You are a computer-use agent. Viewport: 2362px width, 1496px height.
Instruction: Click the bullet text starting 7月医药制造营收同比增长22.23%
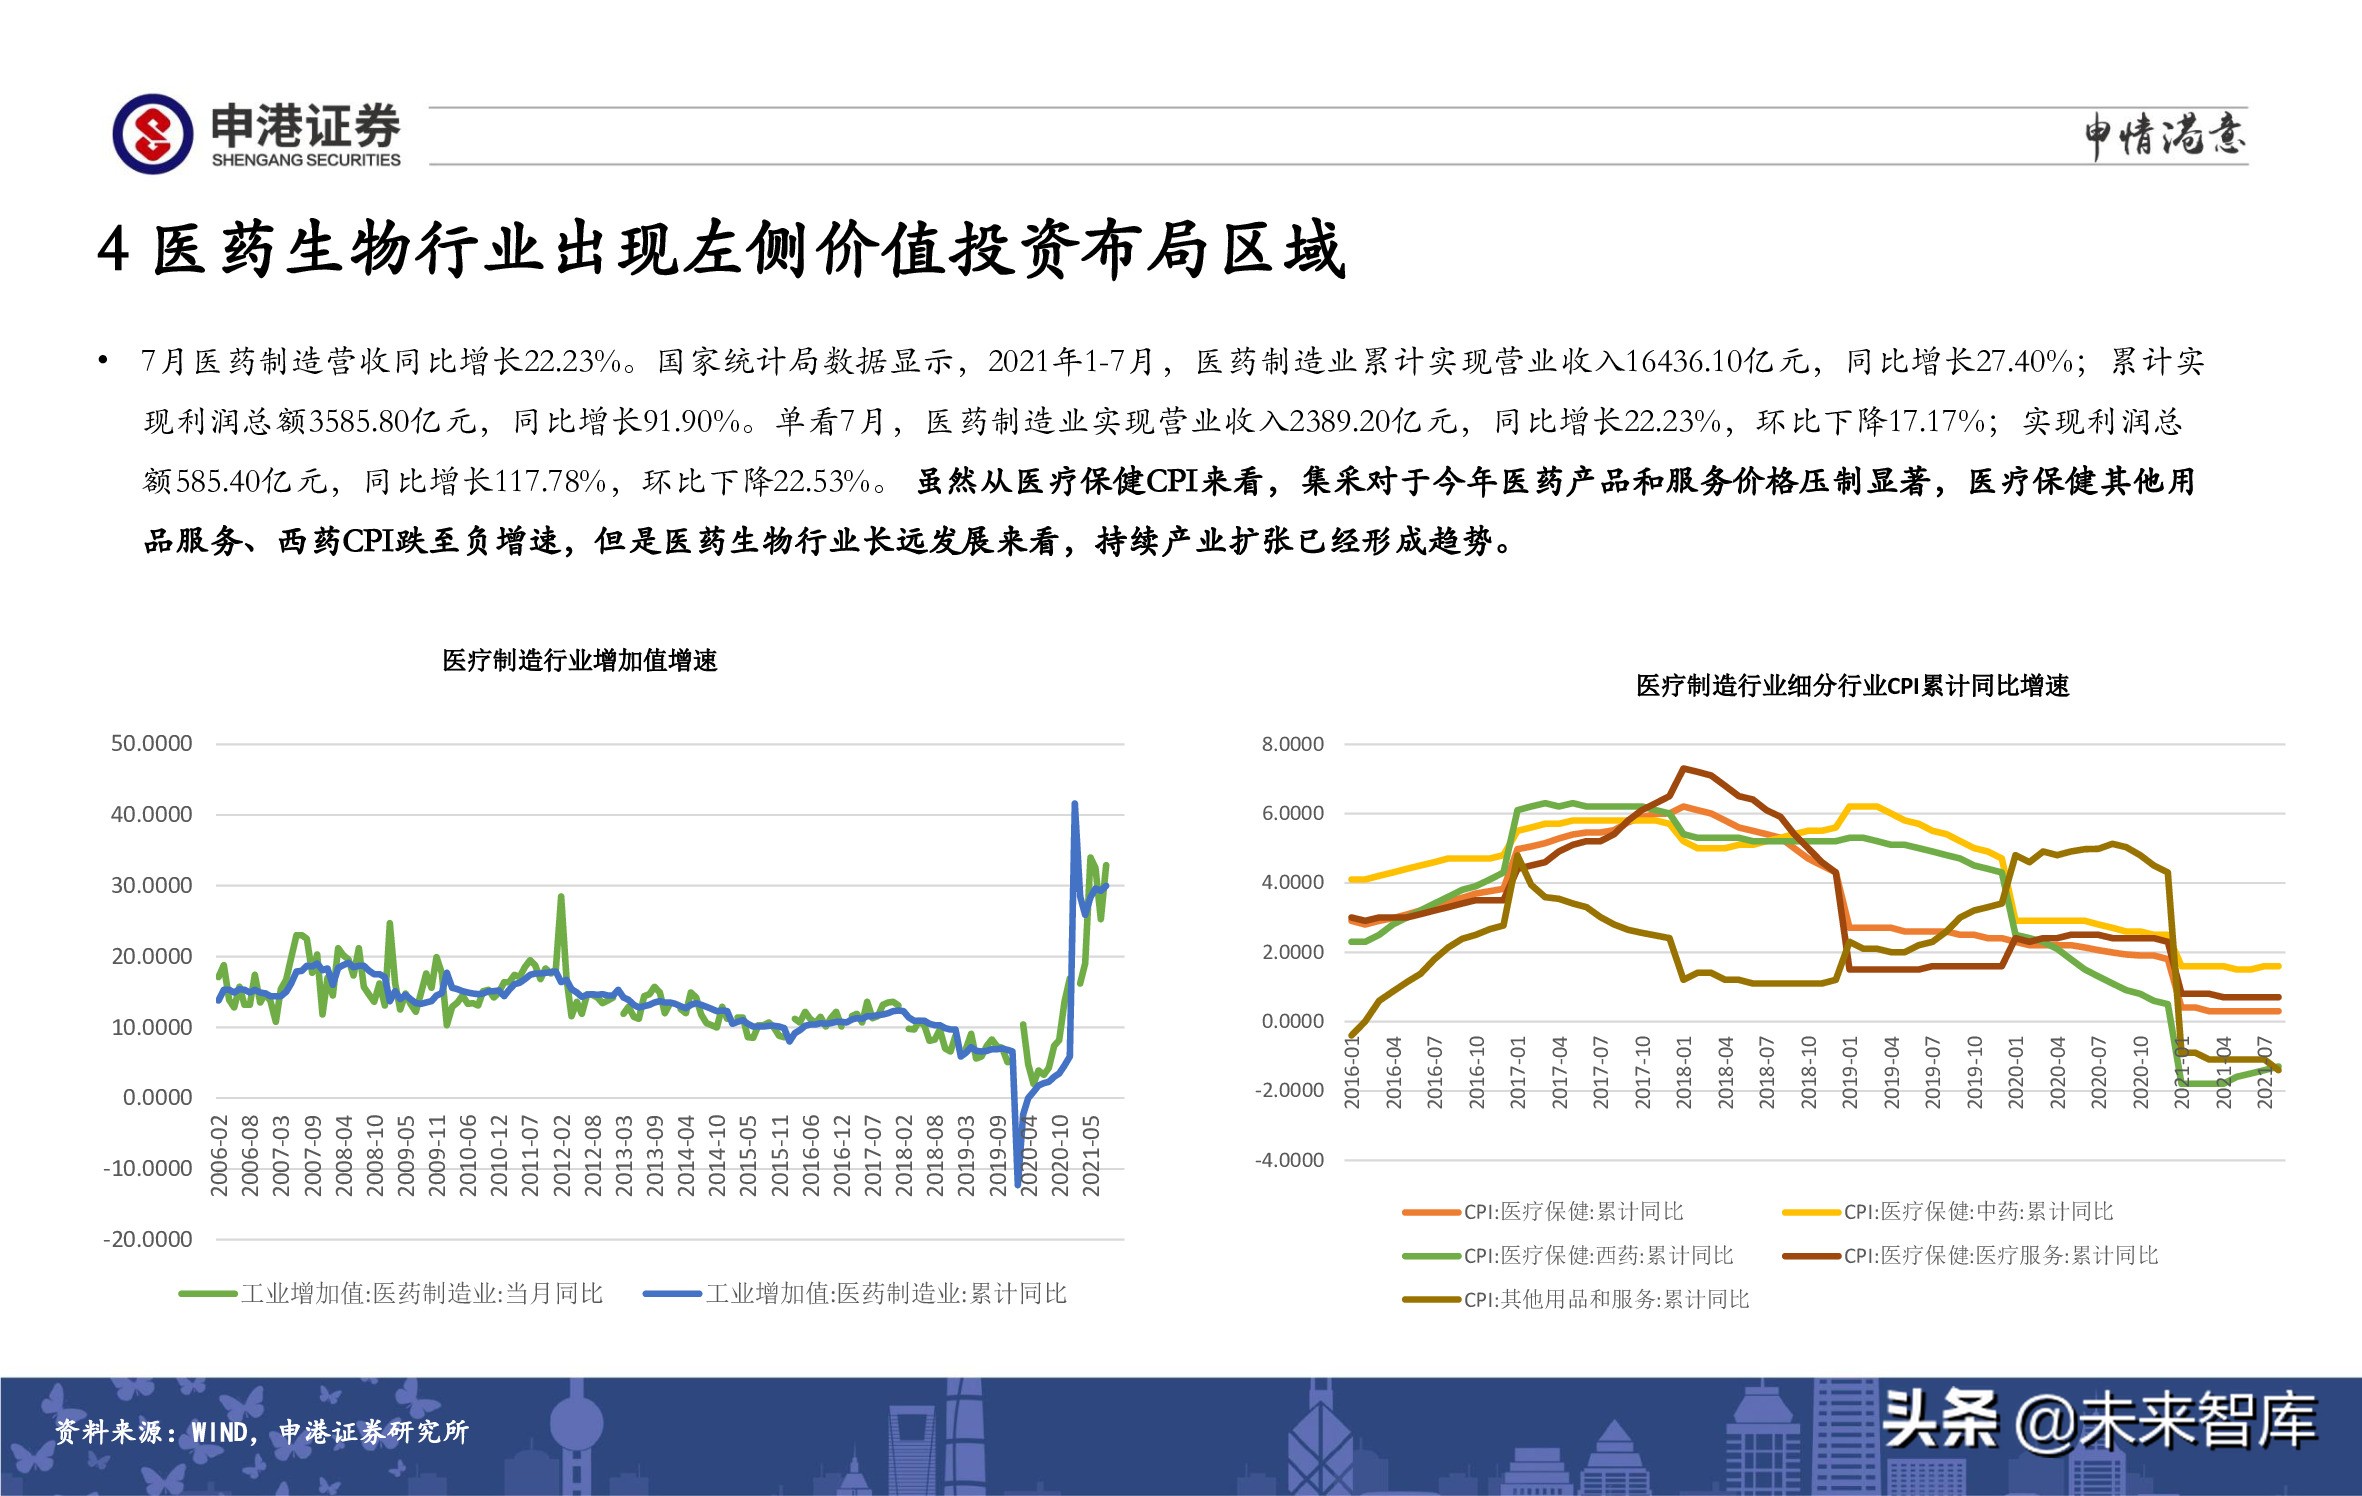(x=1173, y=451)
